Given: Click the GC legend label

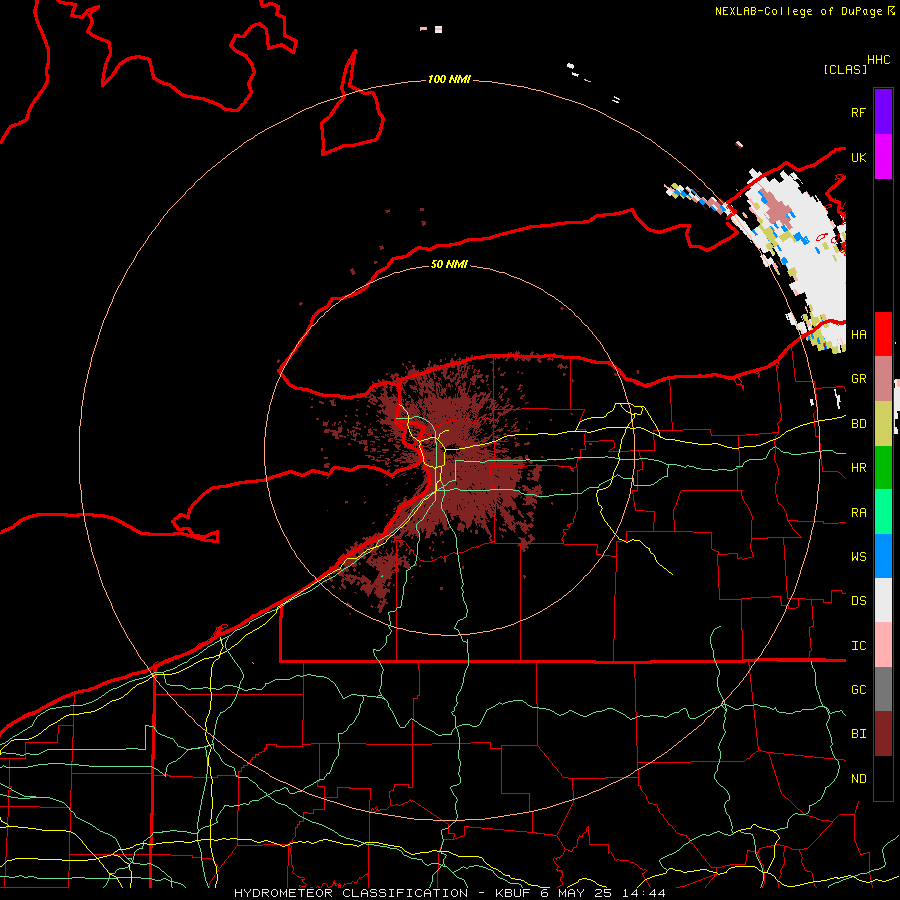Looking at the screenshot, I should tap(858, 690).
